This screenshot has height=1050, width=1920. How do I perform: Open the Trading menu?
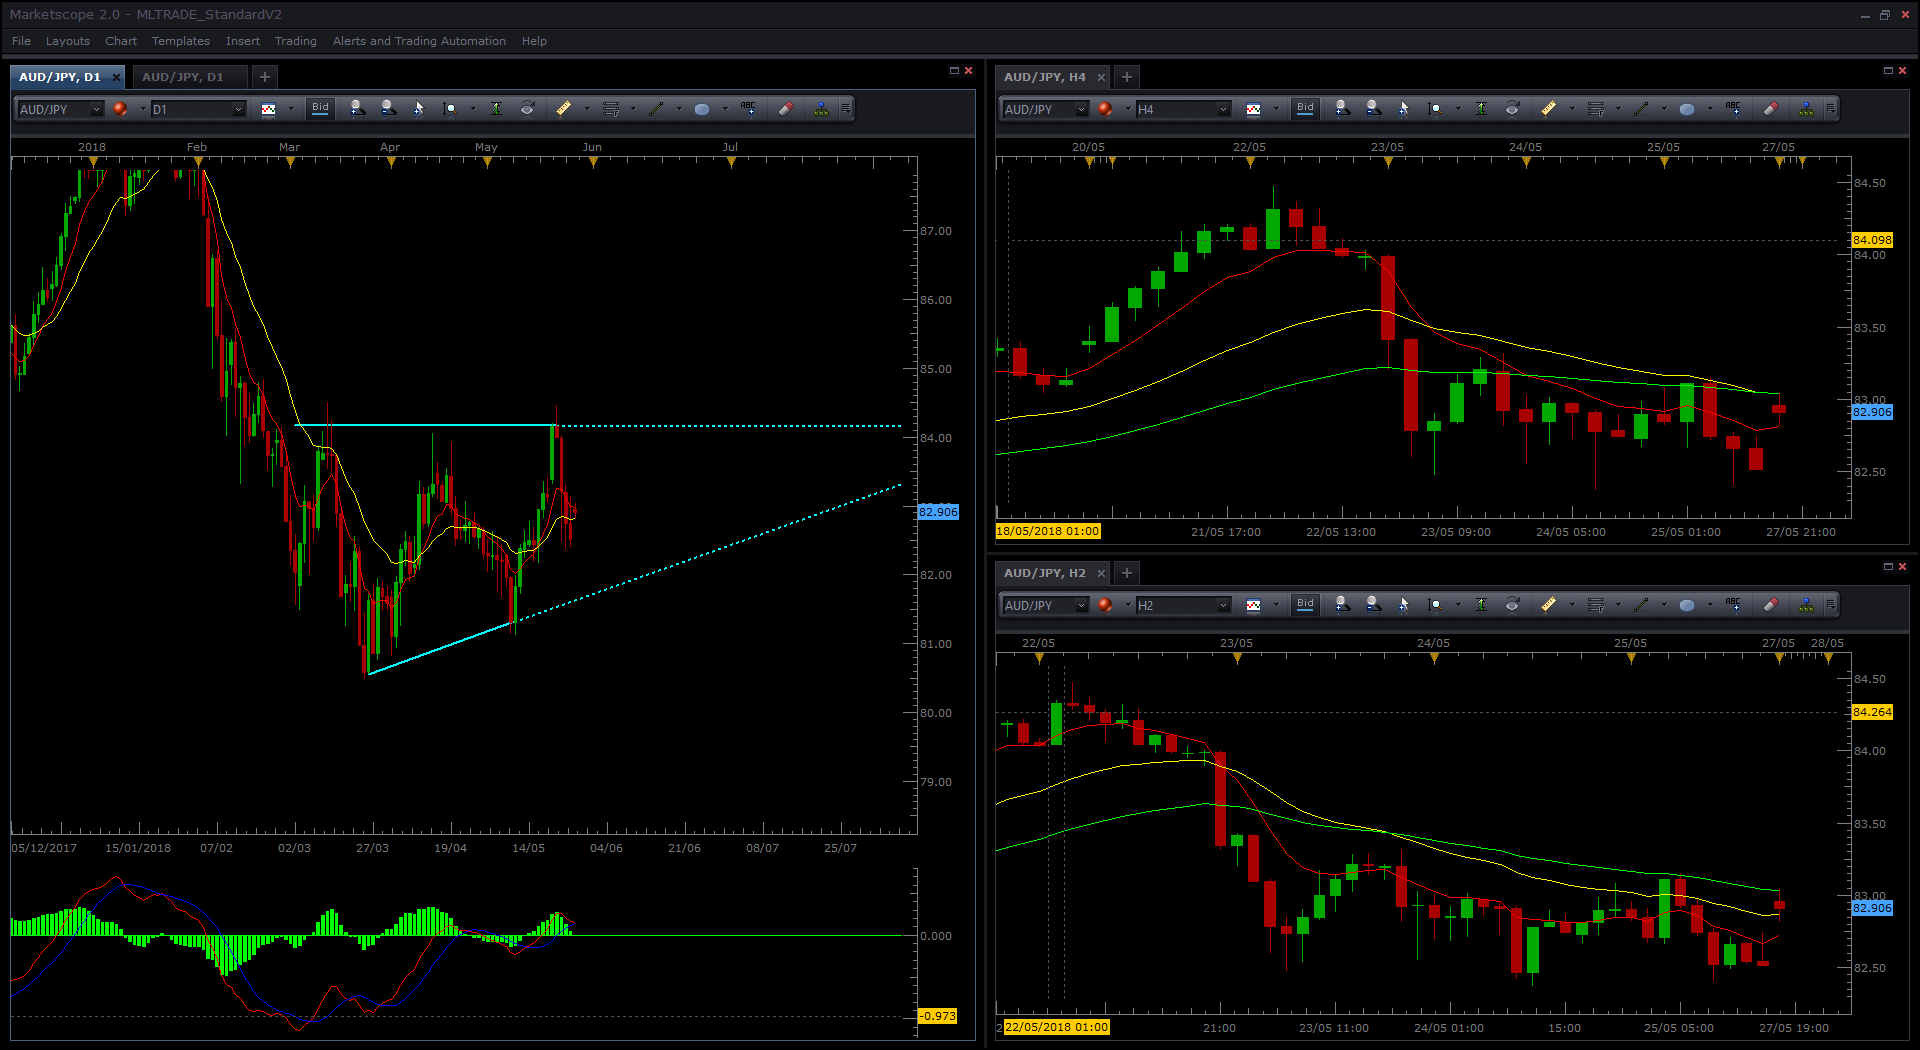click(296, 41)
